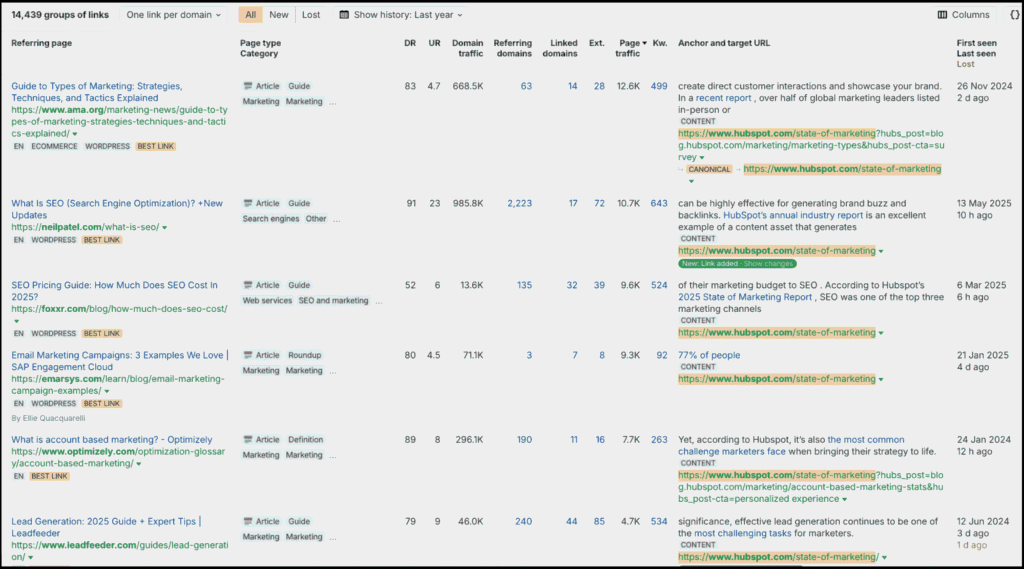1024x569 pixels.
Task: Open Guide to Types of Marketing link
Action: click(x=97, y=91)
